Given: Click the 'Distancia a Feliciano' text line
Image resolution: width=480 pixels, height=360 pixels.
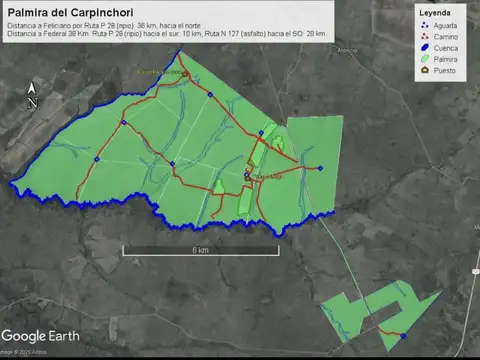Looking at the screenshot, I should click(104, 26).
